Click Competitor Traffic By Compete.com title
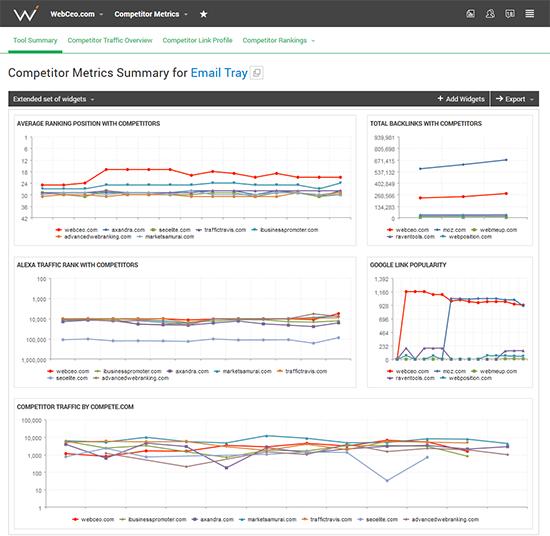 pos(75,407)
